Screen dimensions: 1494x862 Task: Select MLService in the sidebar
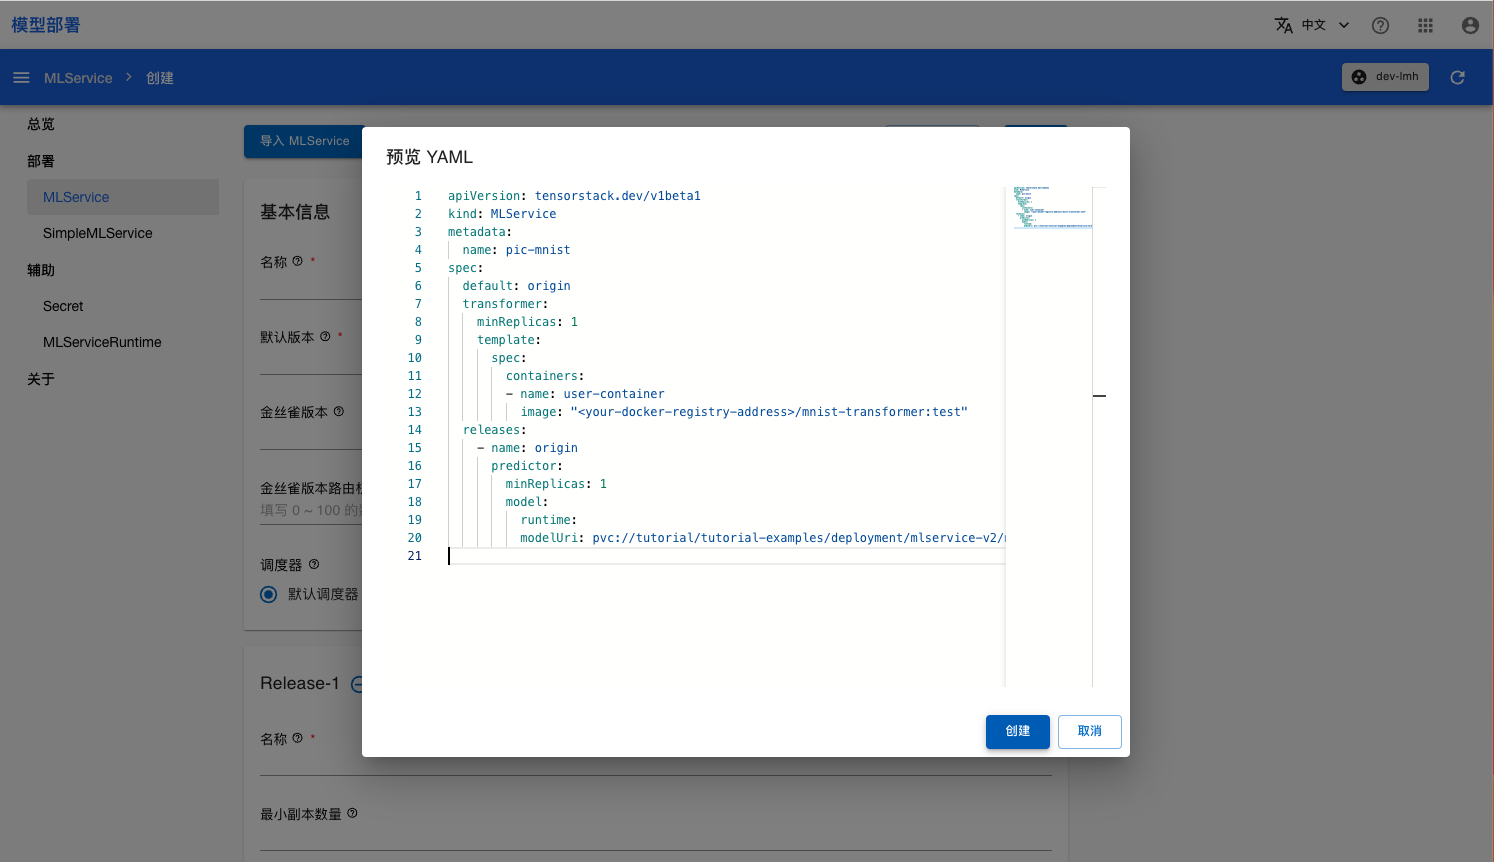[123, 197]
